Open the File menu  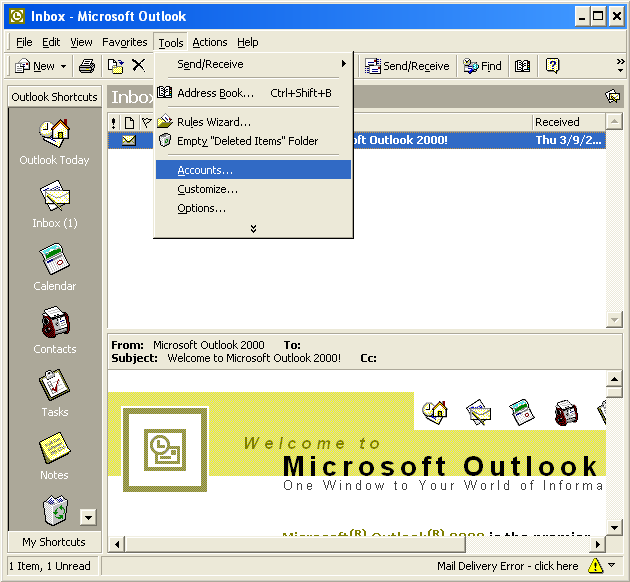coord(24,42)
